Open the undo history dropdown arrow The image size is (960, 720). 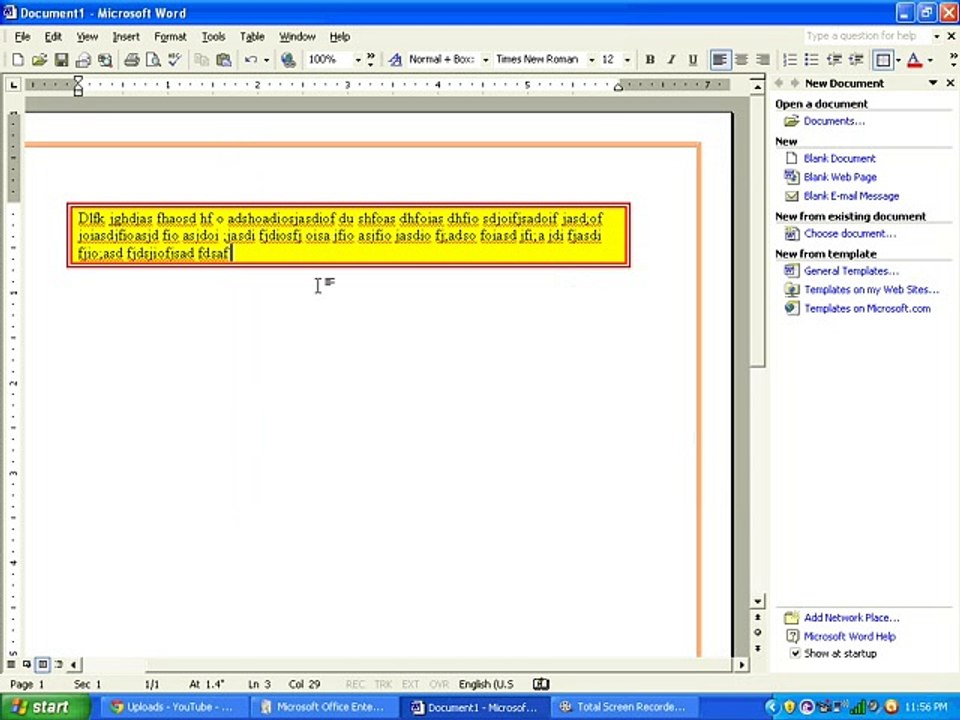(266, 60)
